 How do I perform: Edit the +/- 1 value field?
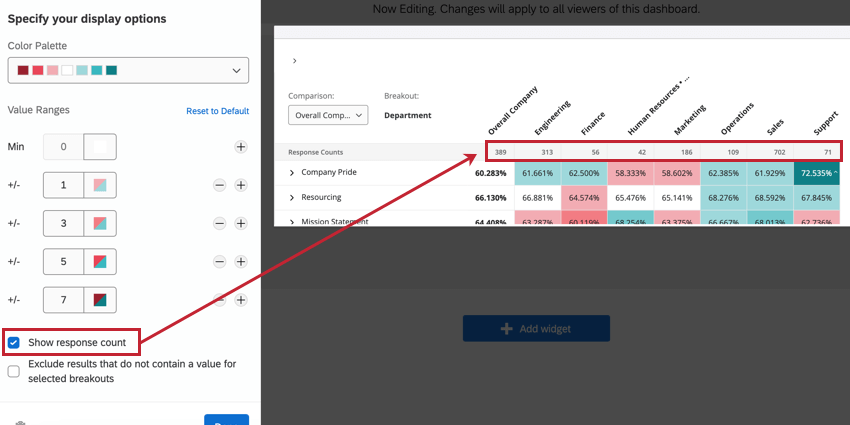click(63, 185)
